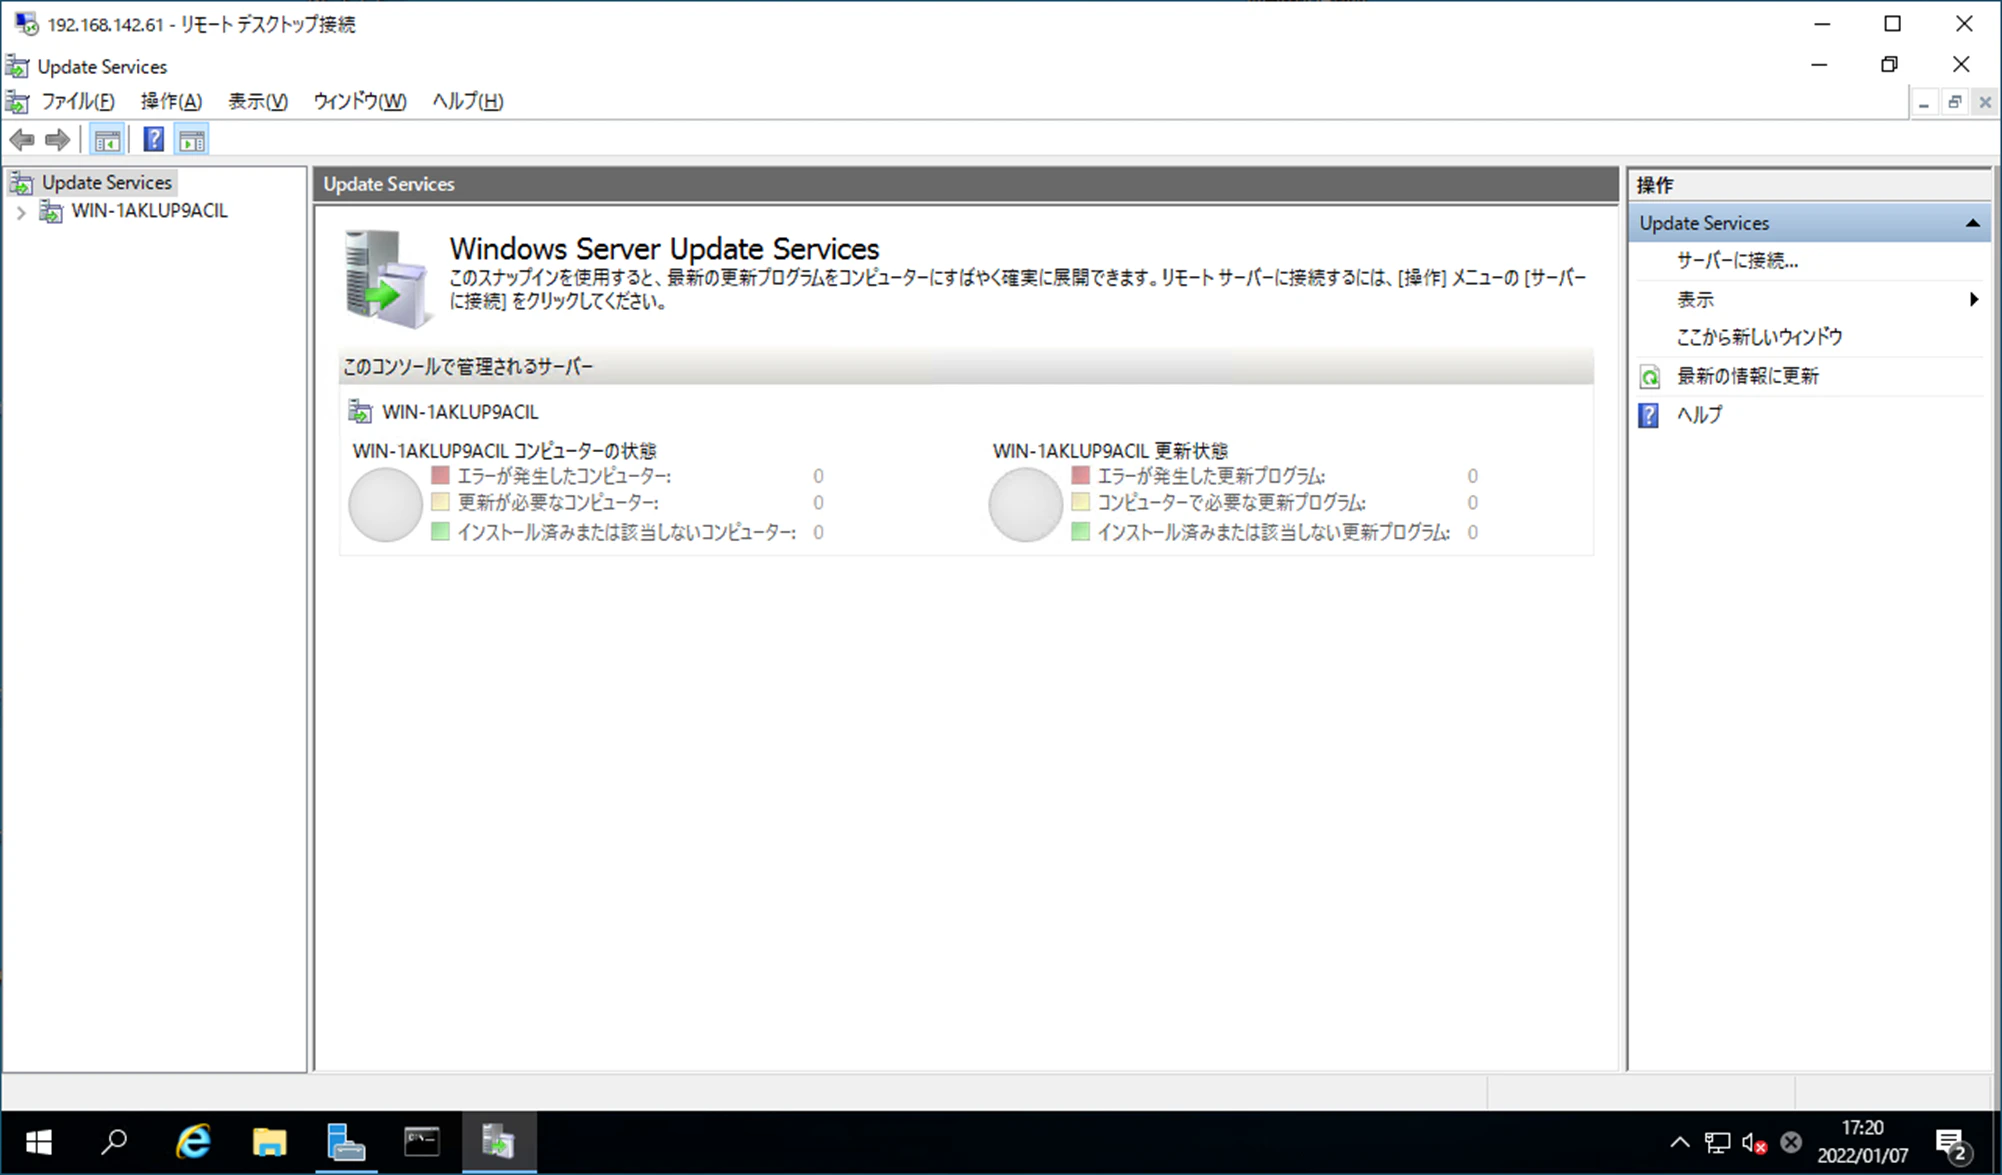Click the update status pie chart

point(1025,504)
